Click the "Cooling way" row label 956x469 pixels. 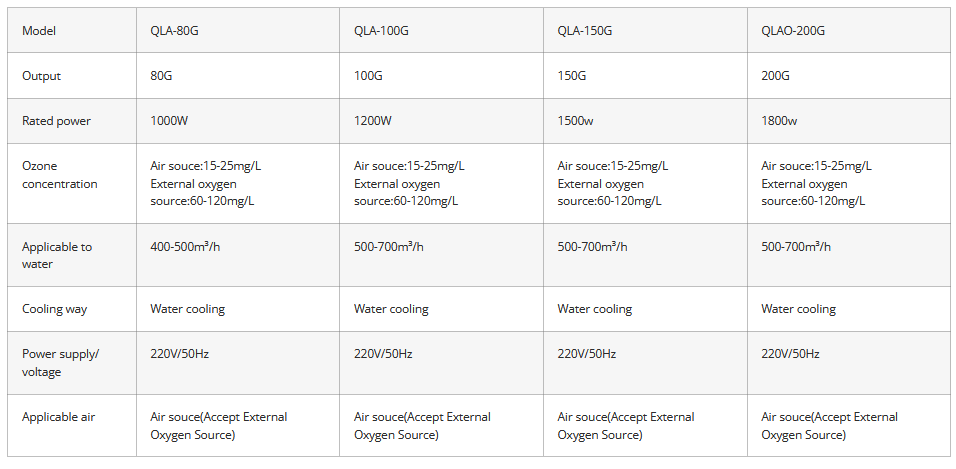(x=54, y=309)
